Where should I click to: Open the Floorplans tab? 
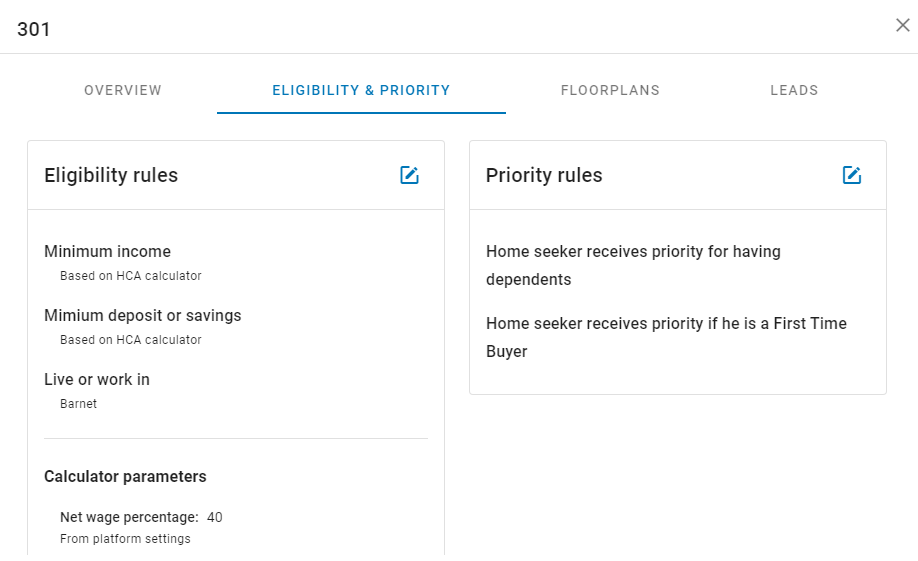610,90
